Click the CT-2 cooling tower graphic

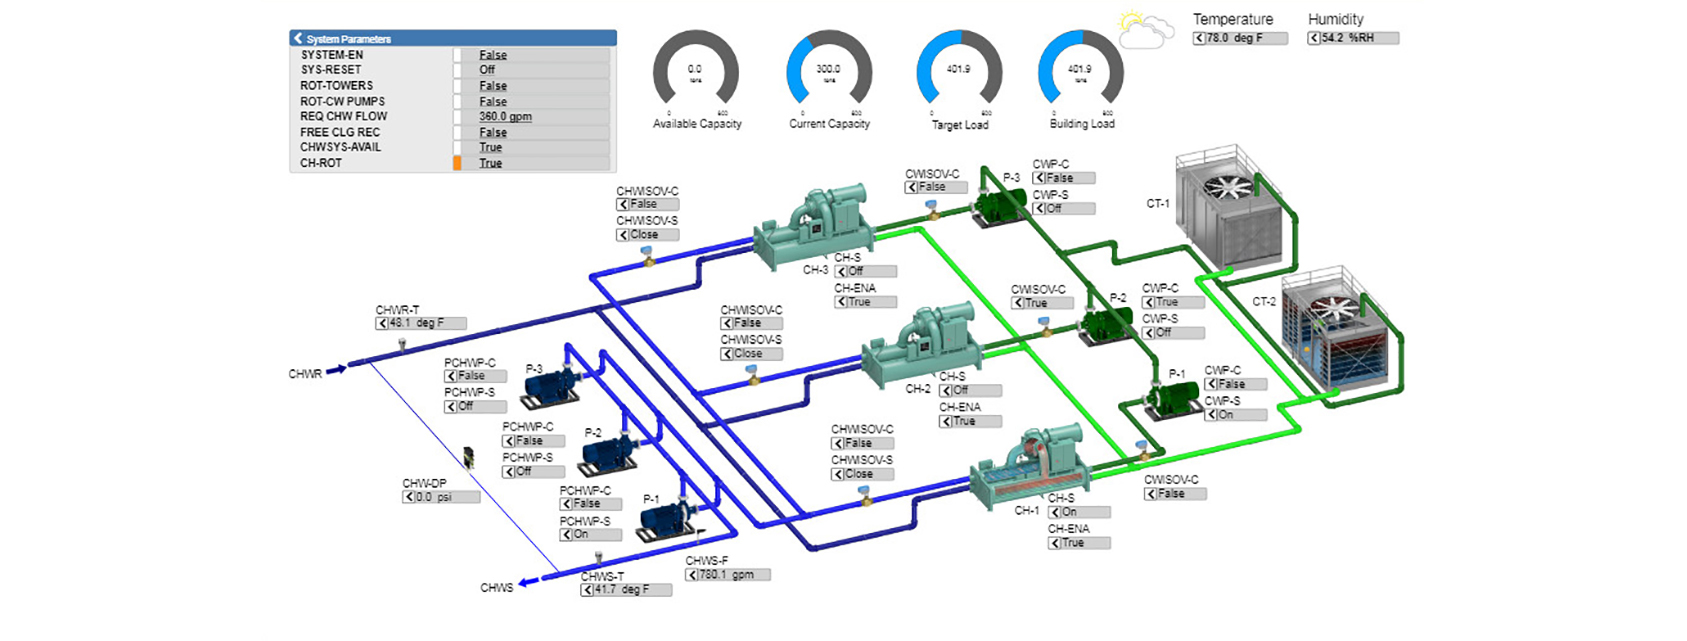(x=1340, y=335)
